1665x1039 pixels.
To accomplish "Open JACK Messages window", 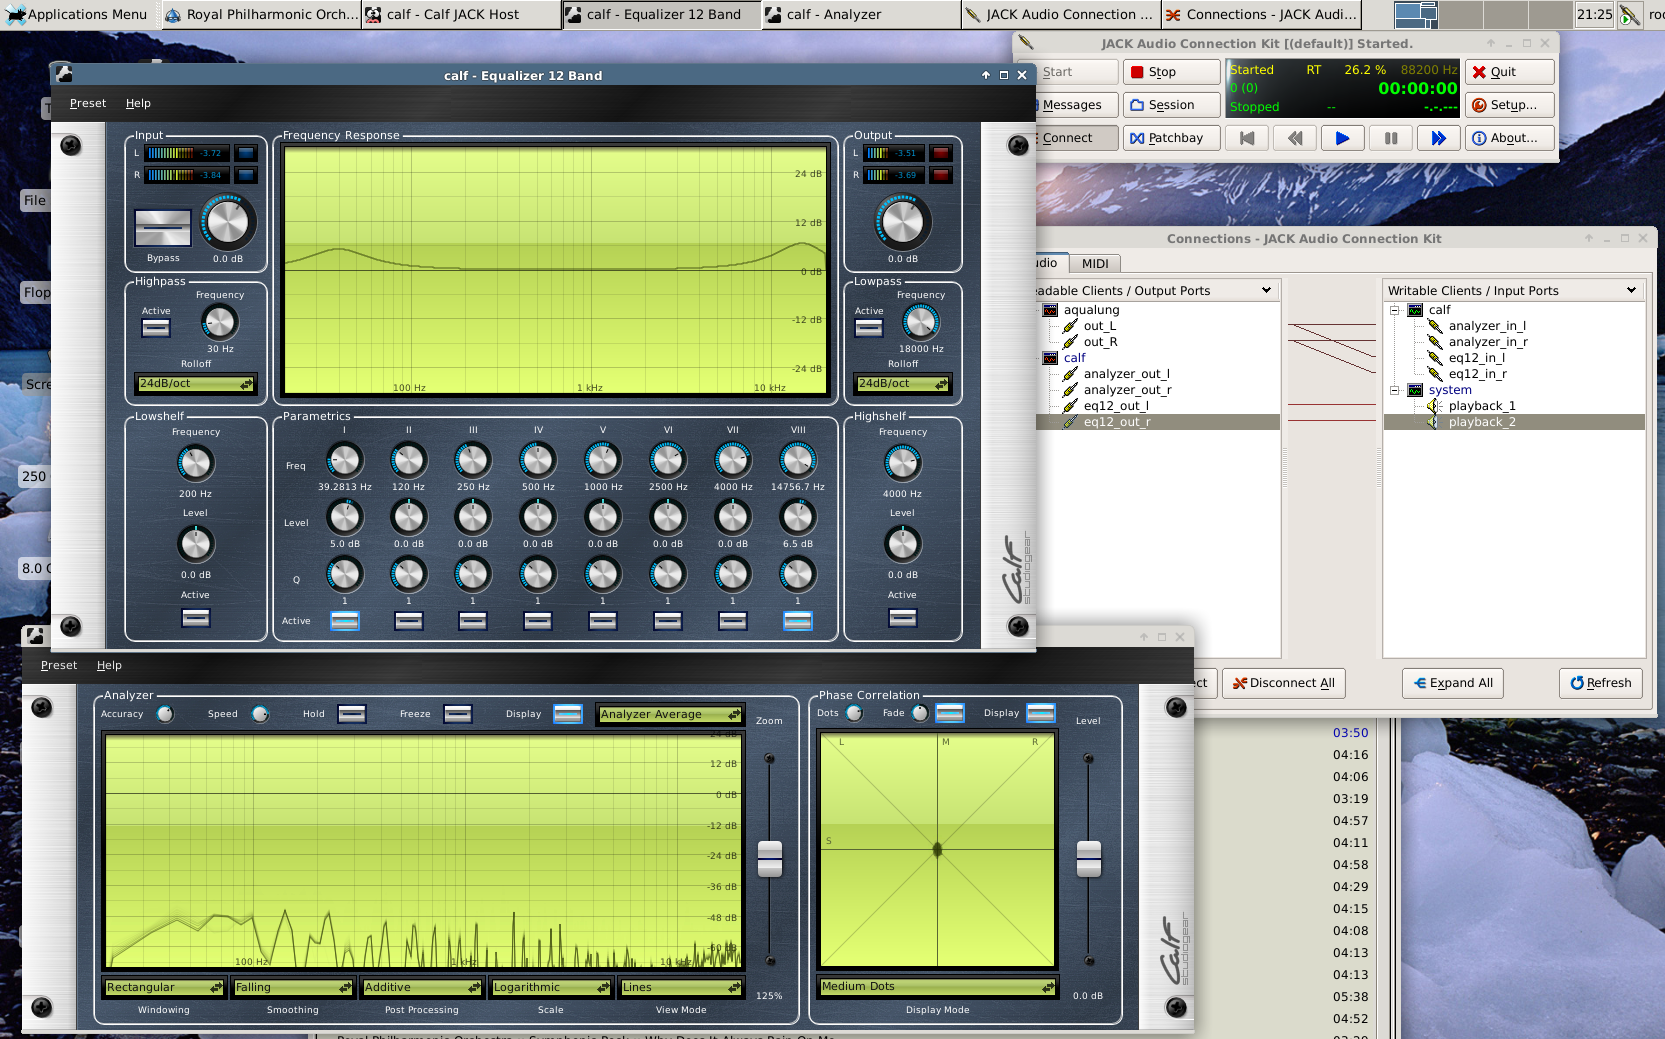I will [x=1075, y=105].
